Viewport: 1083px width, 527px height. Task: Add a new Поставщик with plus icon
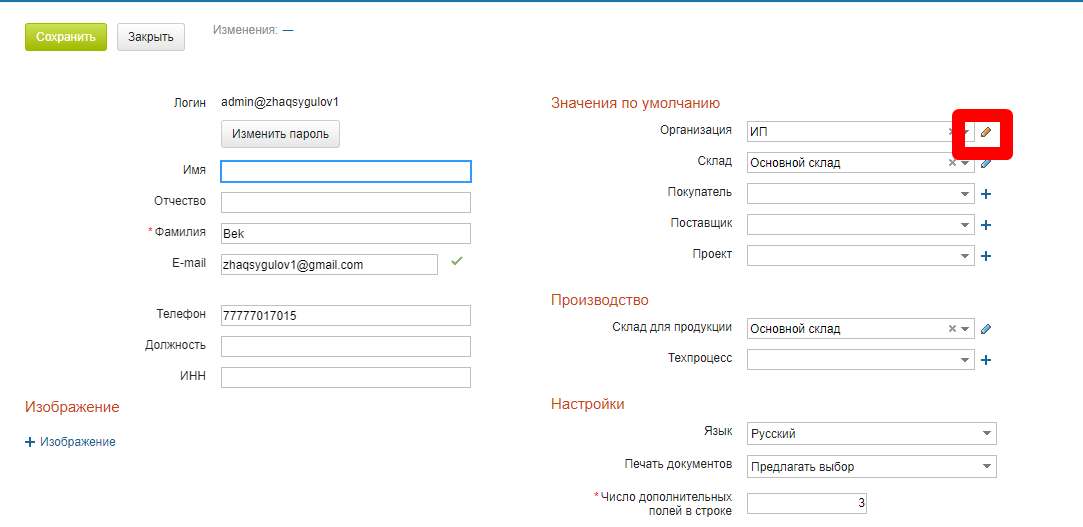pos(986,225)
